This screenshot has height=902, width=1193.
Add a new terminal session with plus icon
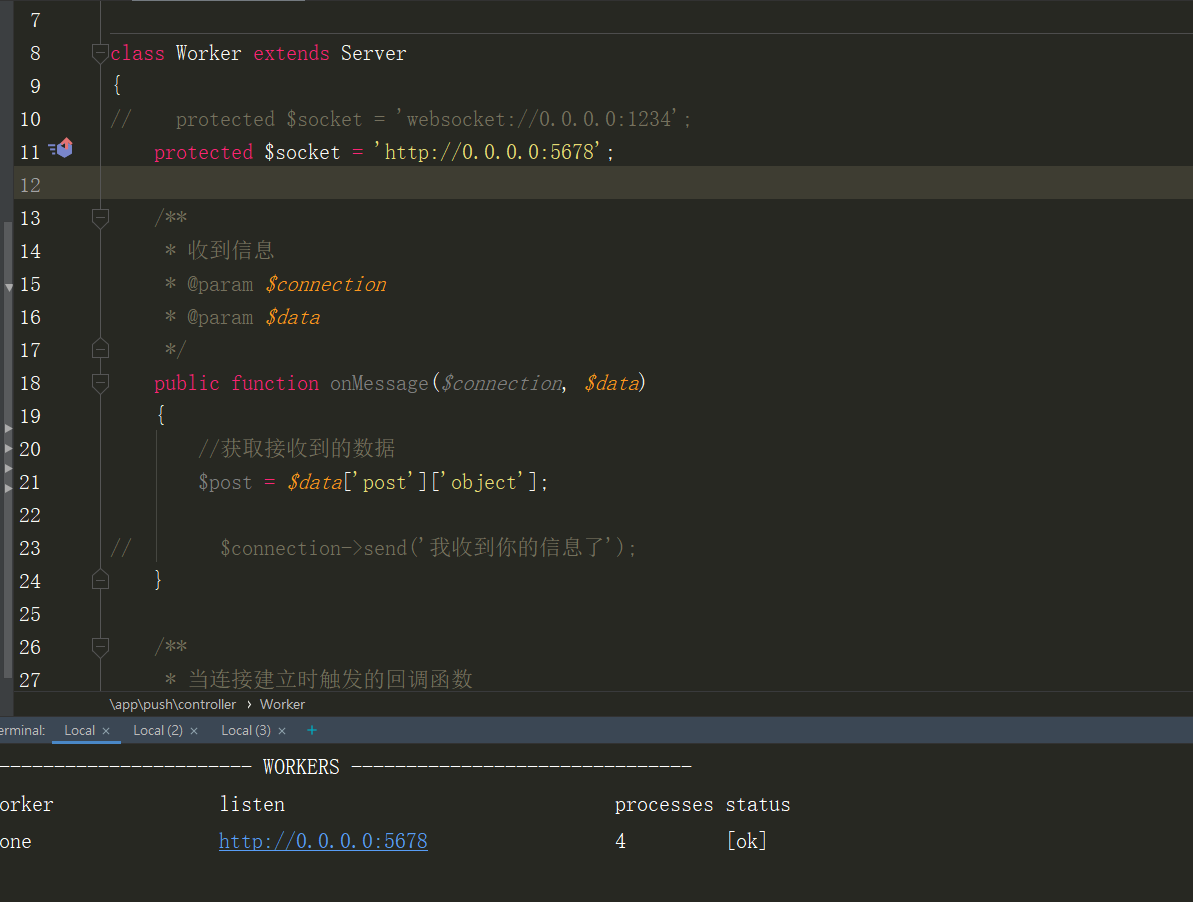click(x=311, y=730)
